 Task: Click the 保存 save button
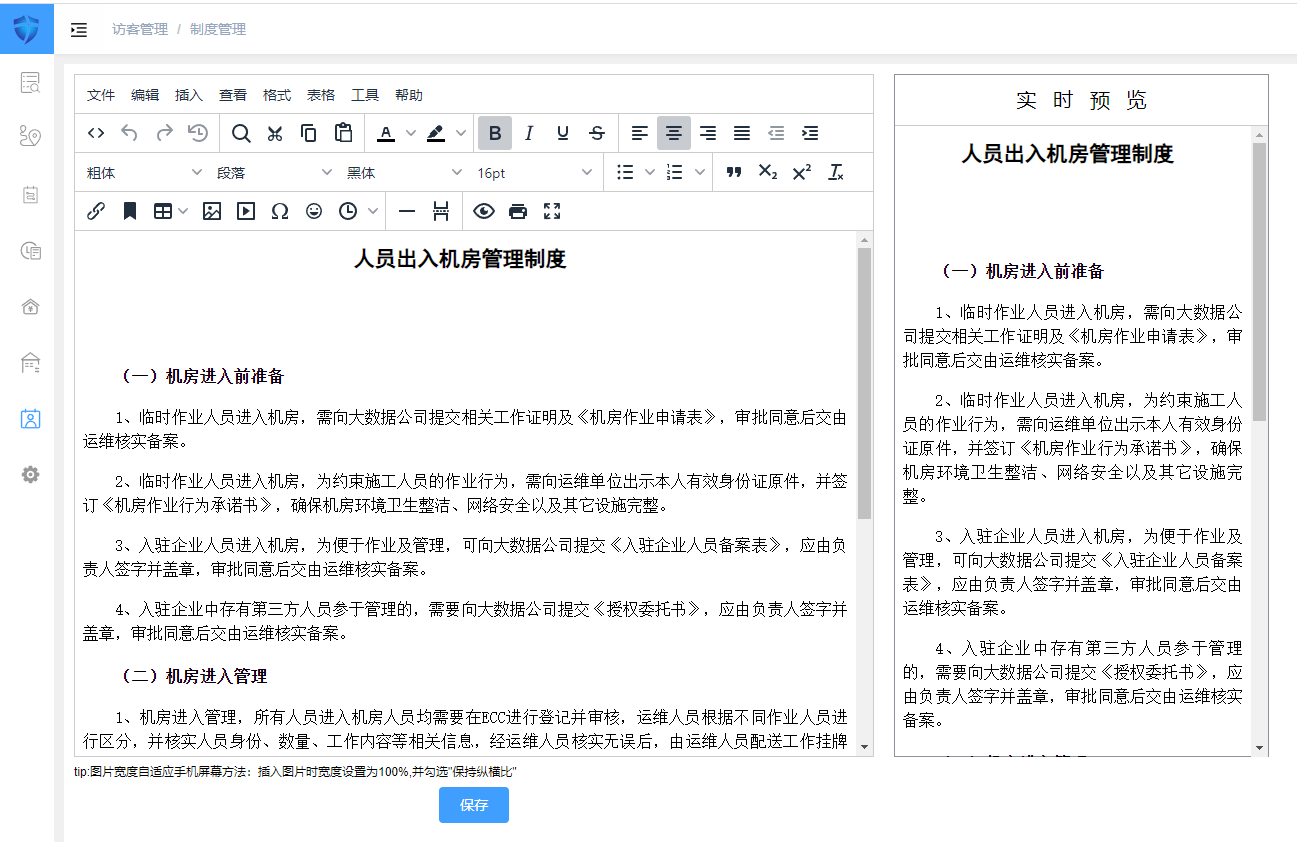[474, 805]
